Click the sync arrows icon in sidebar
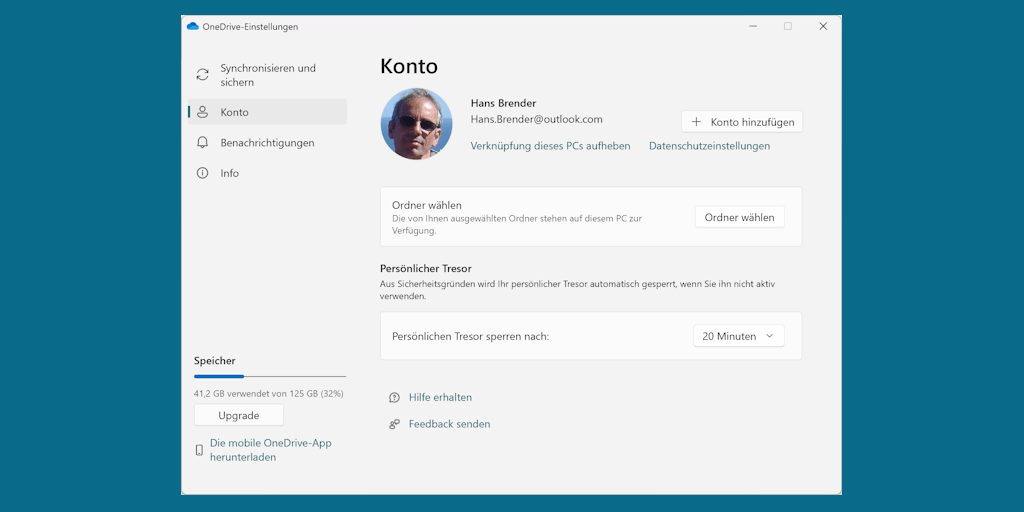Viewport: 1024px width, 512px height. 202,75
